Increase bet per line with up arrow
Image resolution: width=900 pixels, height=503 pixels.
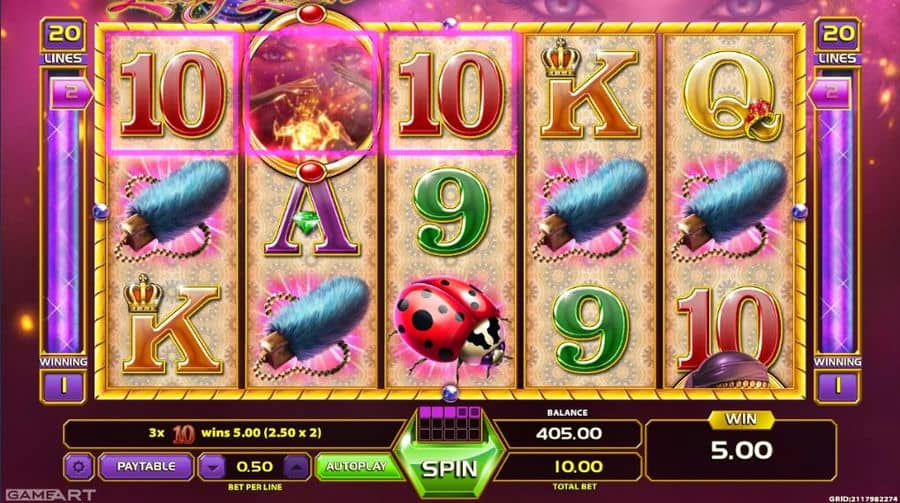[x=297, y=467]
